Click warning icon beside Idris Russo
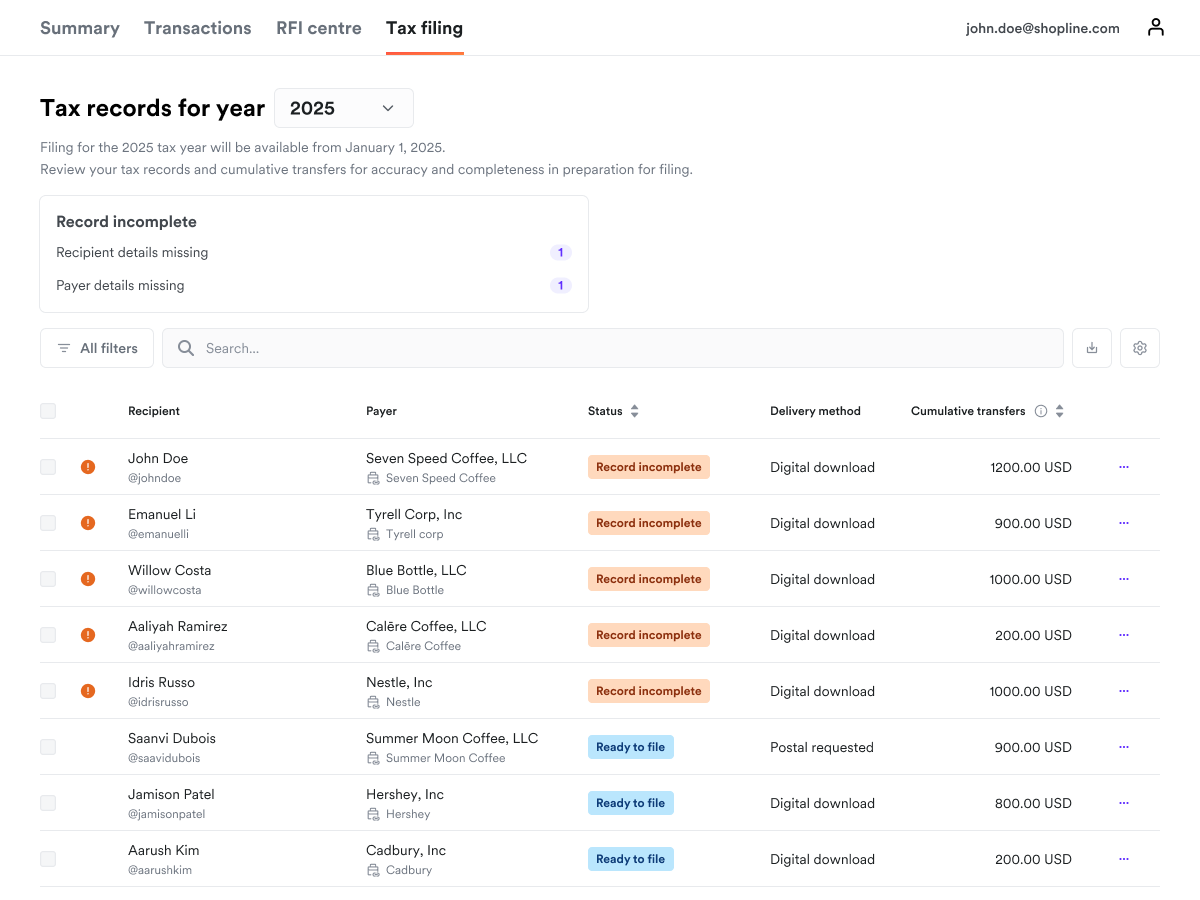This screenshot has width=1200, height=900. click(88, 691)
